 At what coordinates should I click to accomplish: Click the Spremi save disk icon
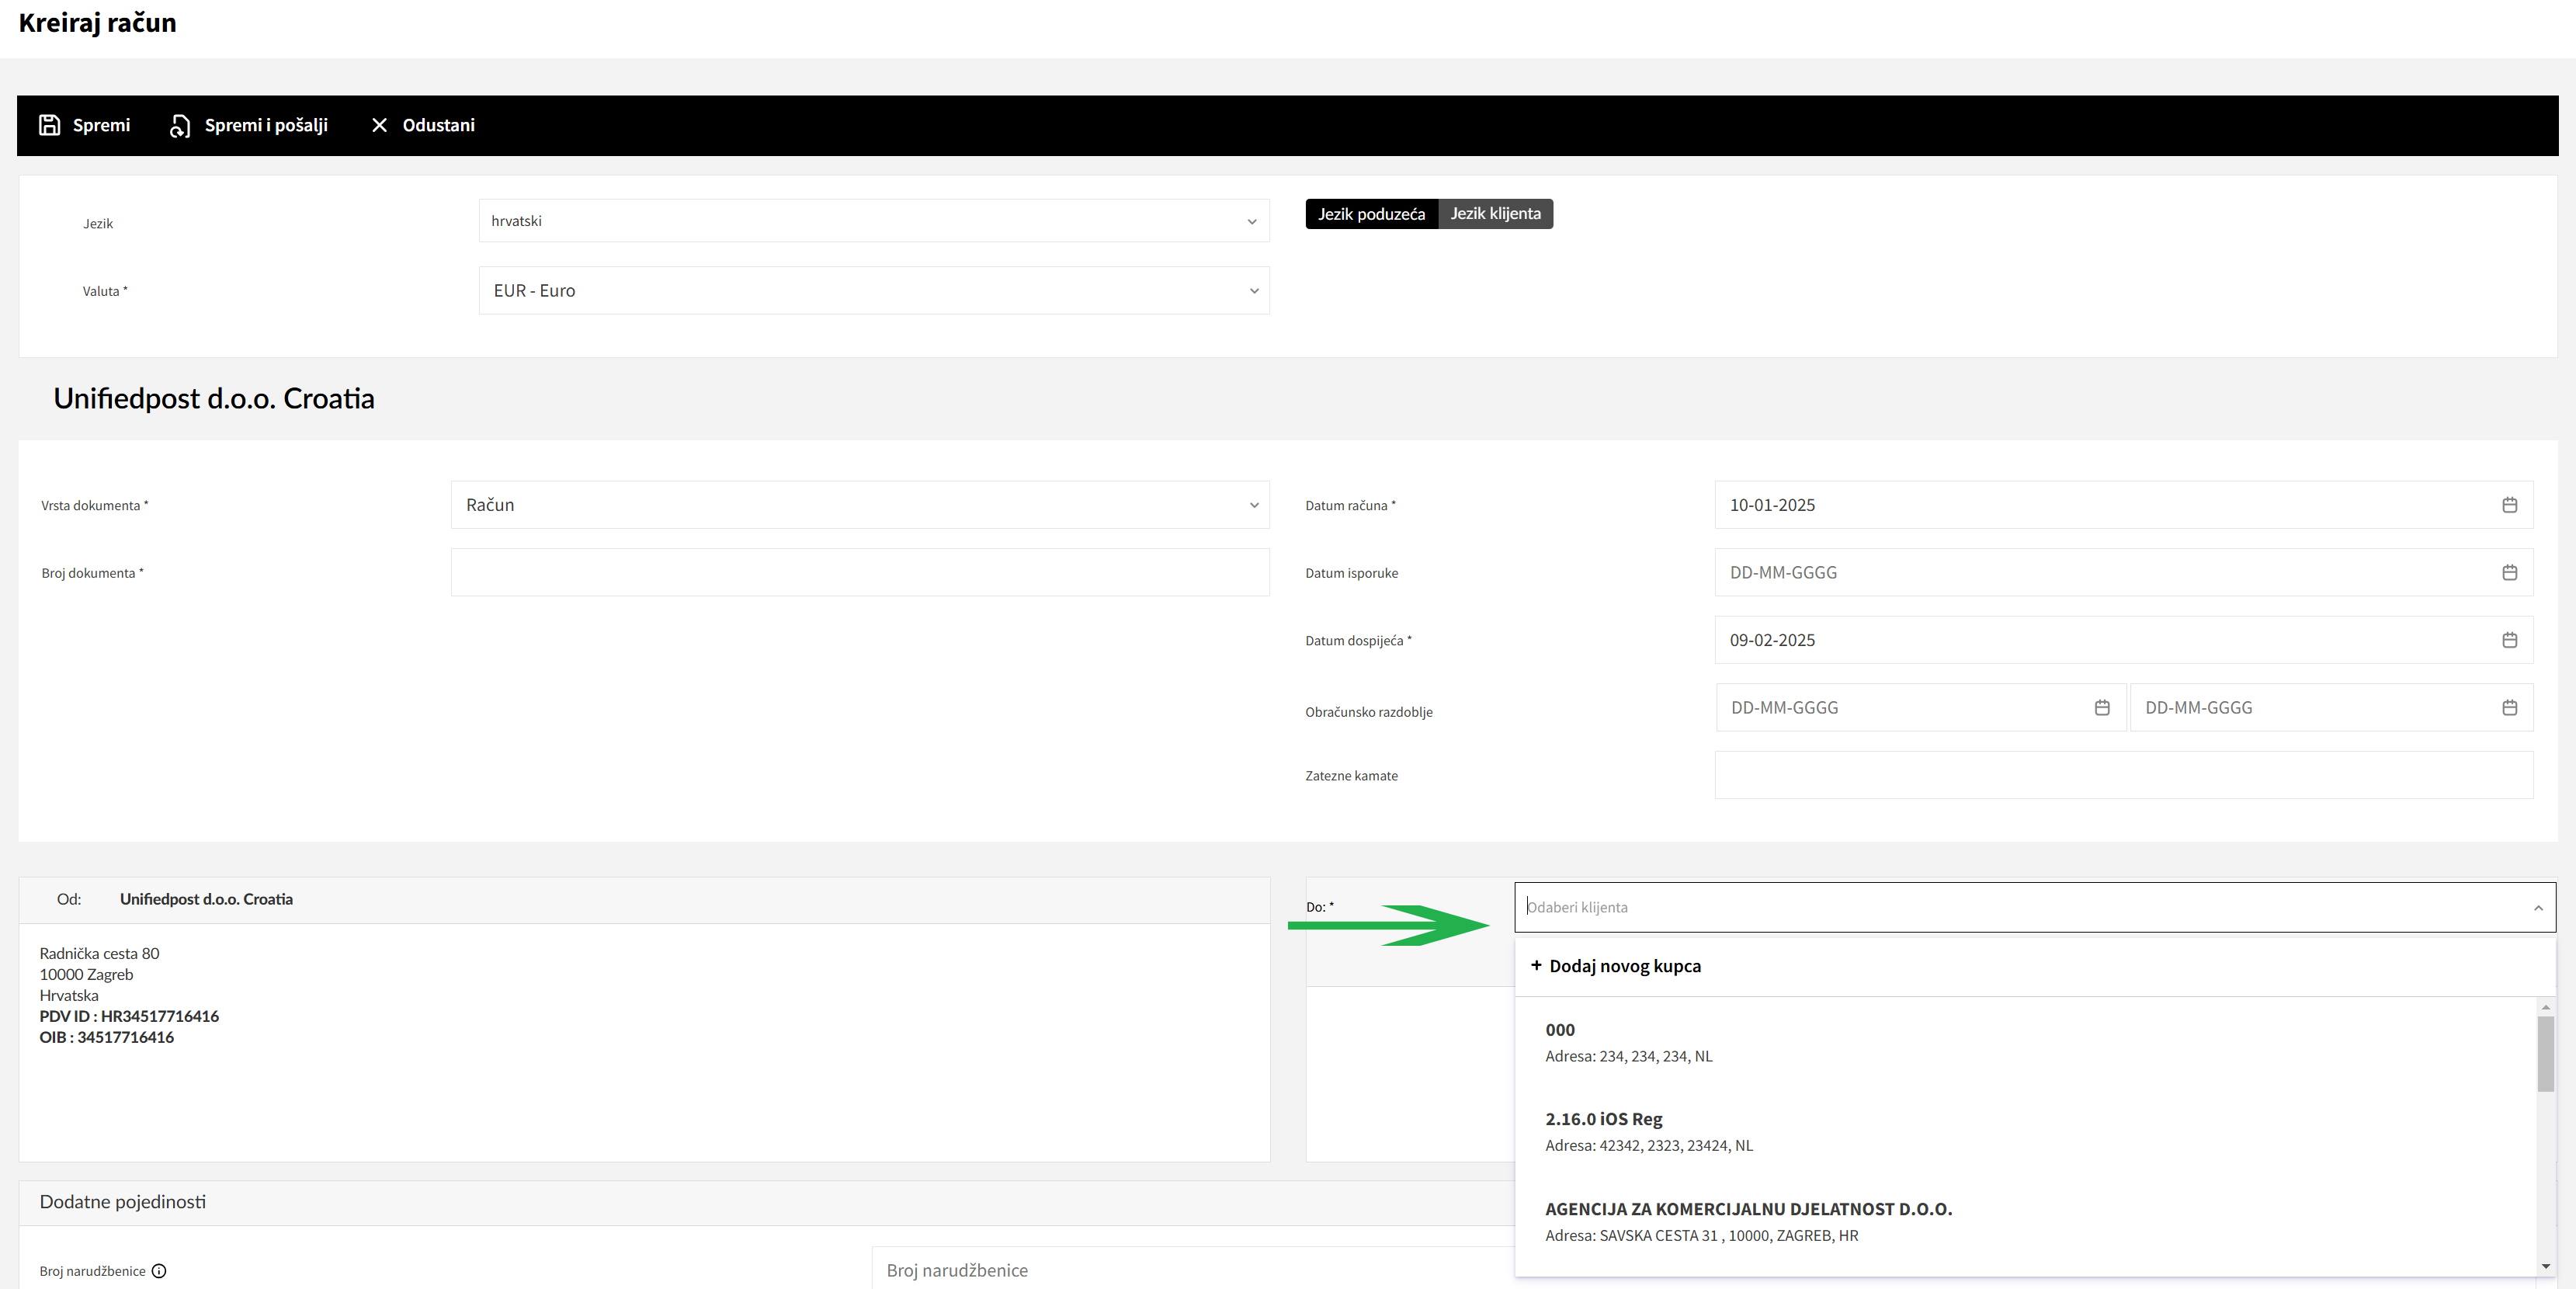[x=49, y=125]
